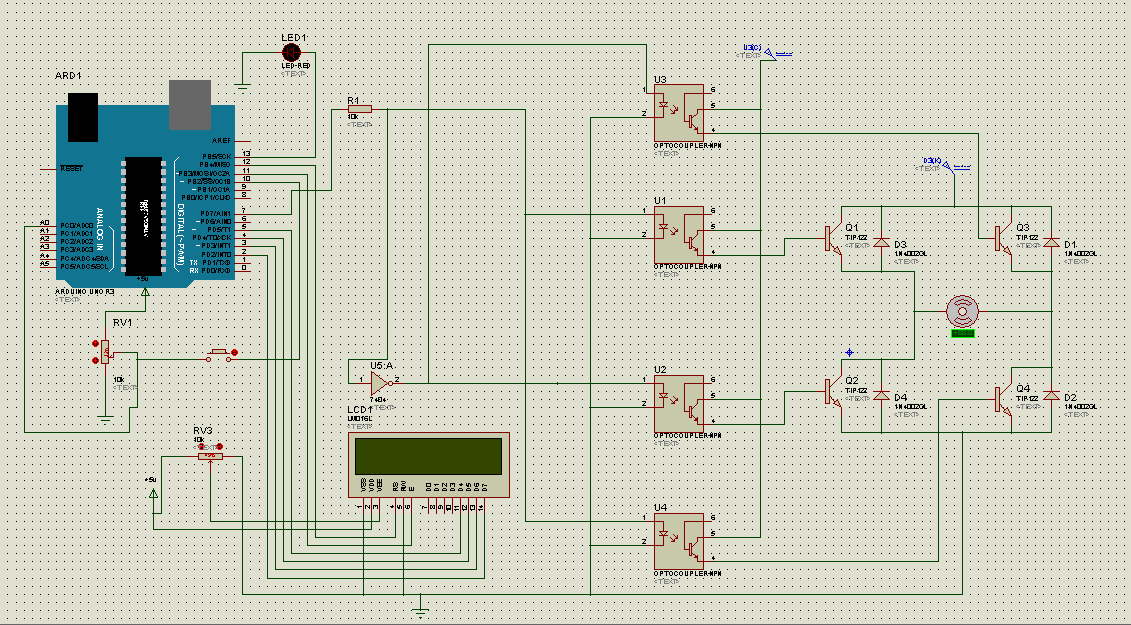1131x625 pixels.
Task: Select the +5v power terminal near RV3
Action: pyautogui.click(x=153, y=493)
